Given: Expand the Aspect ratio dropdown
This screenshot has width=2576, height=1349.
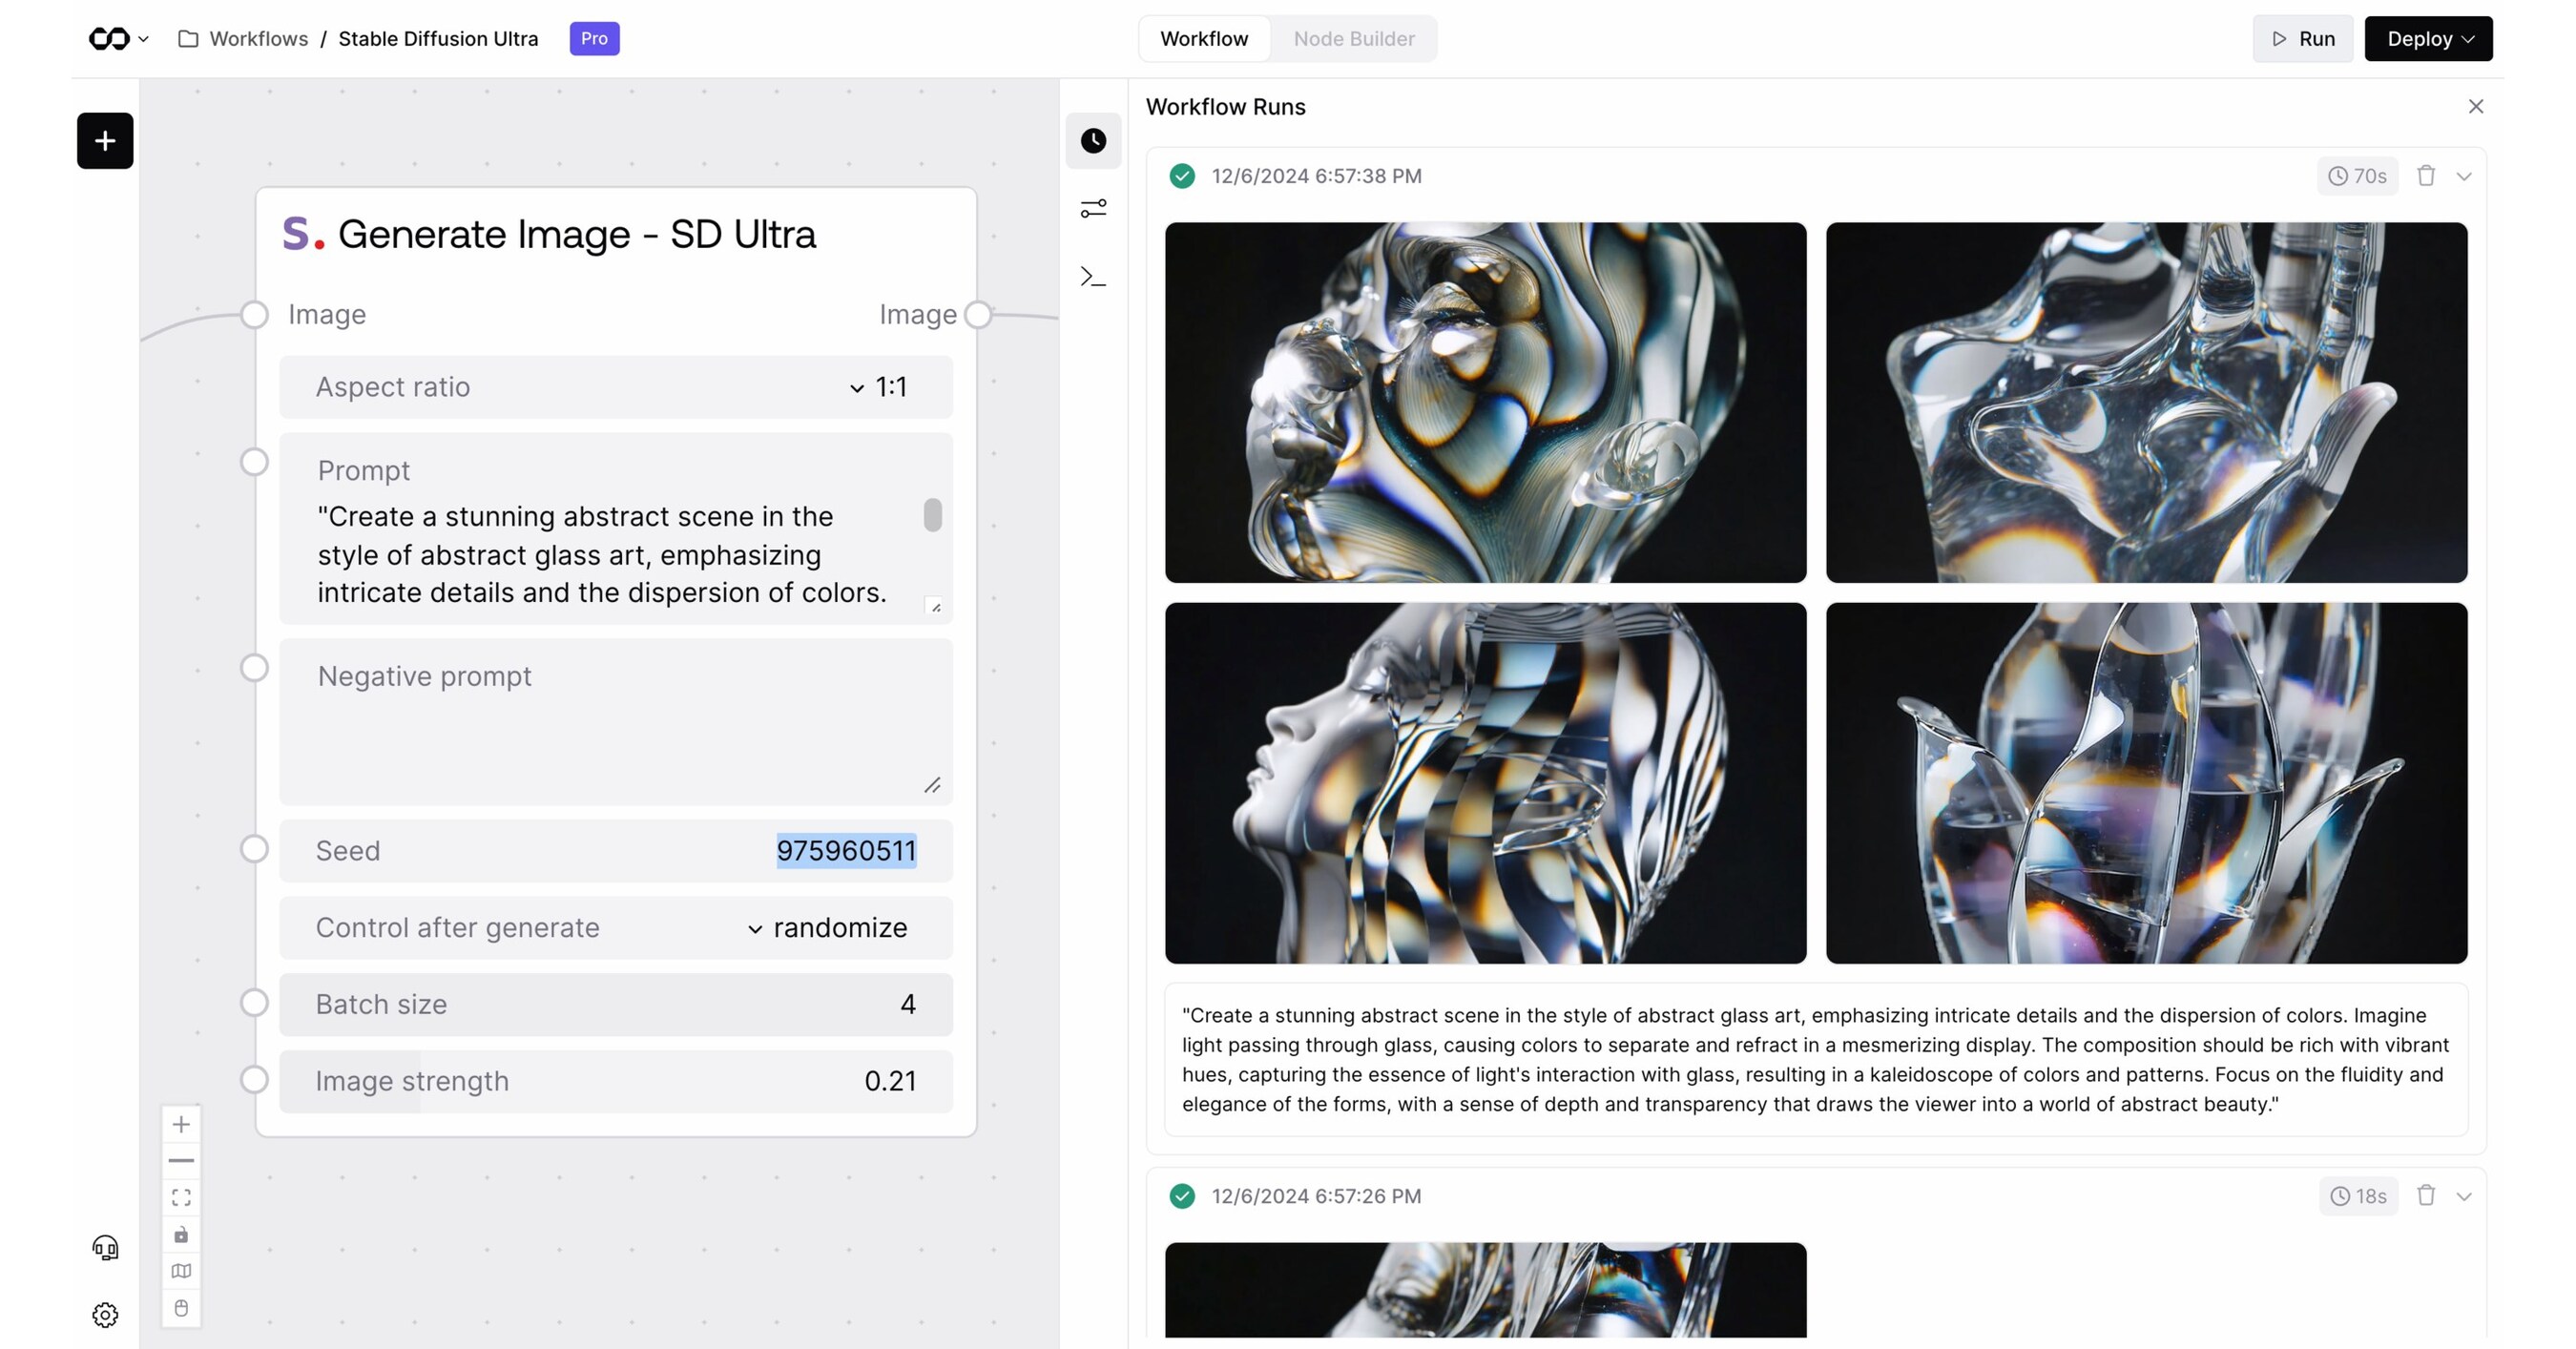Looking at the screenshot, I should point(856,387).
